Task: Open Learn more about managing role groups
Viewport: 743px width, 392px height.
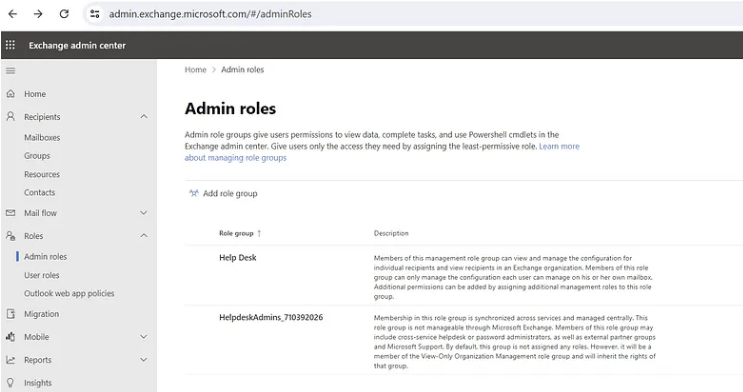Action: tap(382, 152)
